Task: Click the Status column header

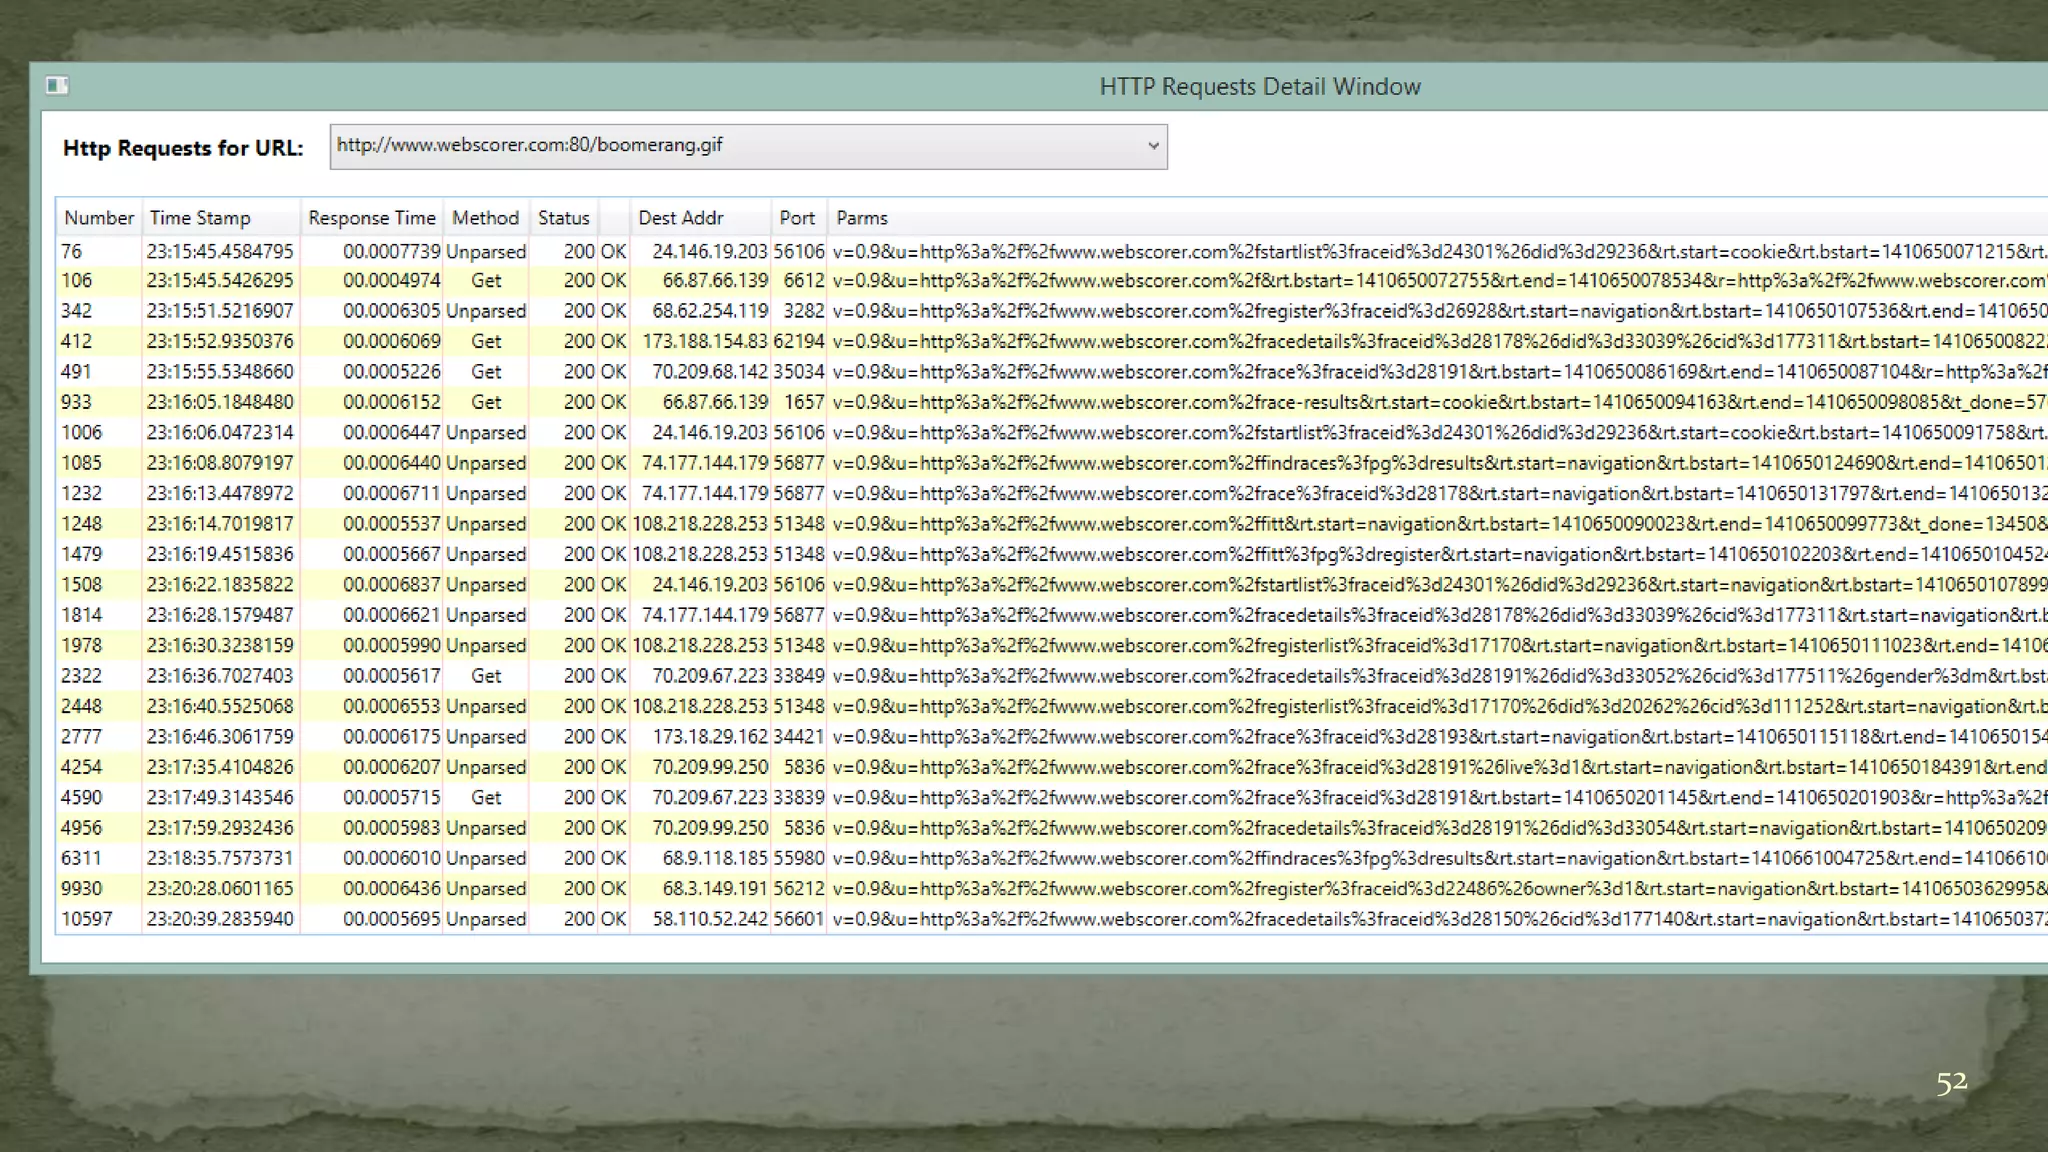Action: click(563, 218)
